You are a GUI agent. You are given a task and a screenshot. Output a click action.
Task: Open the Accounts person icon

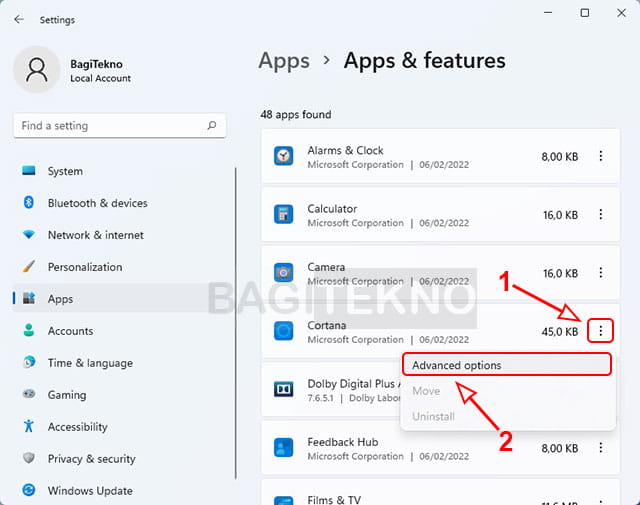tap(29, 330)
